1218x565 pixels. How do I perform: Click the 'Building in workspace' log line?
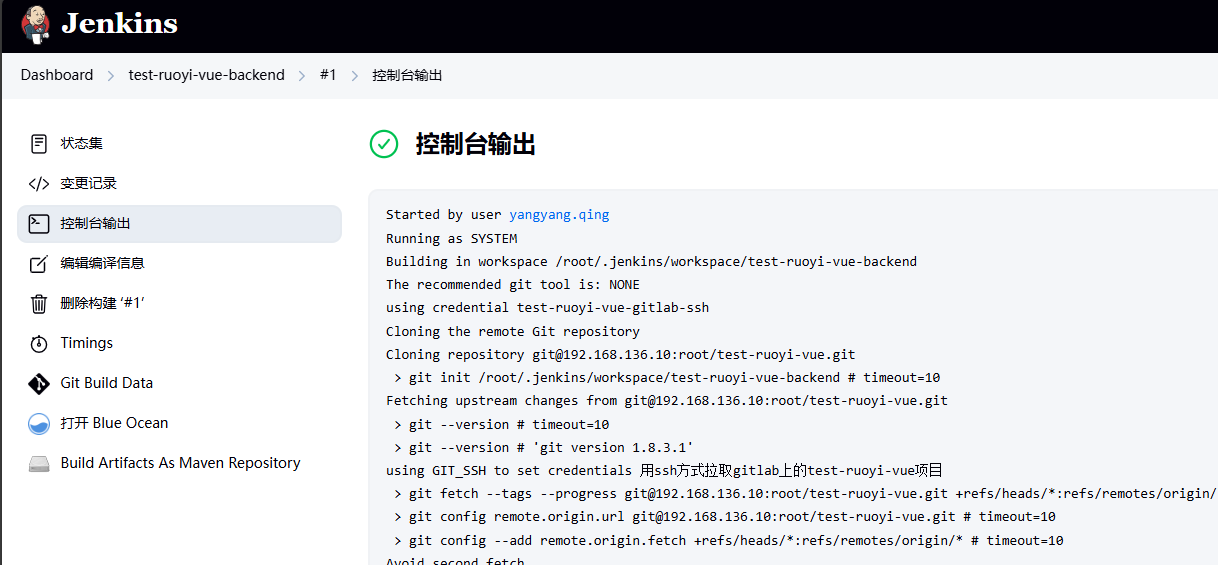[x=651, y=262]
